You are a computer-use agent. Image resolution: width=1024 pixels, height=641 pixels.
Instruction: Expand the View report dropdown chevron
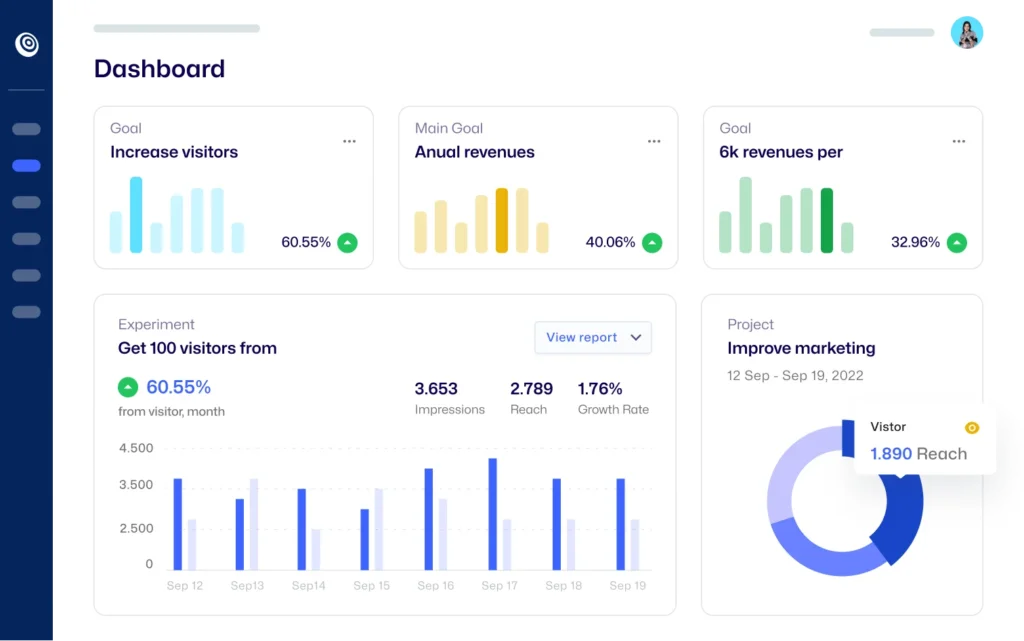click(636, 338)
